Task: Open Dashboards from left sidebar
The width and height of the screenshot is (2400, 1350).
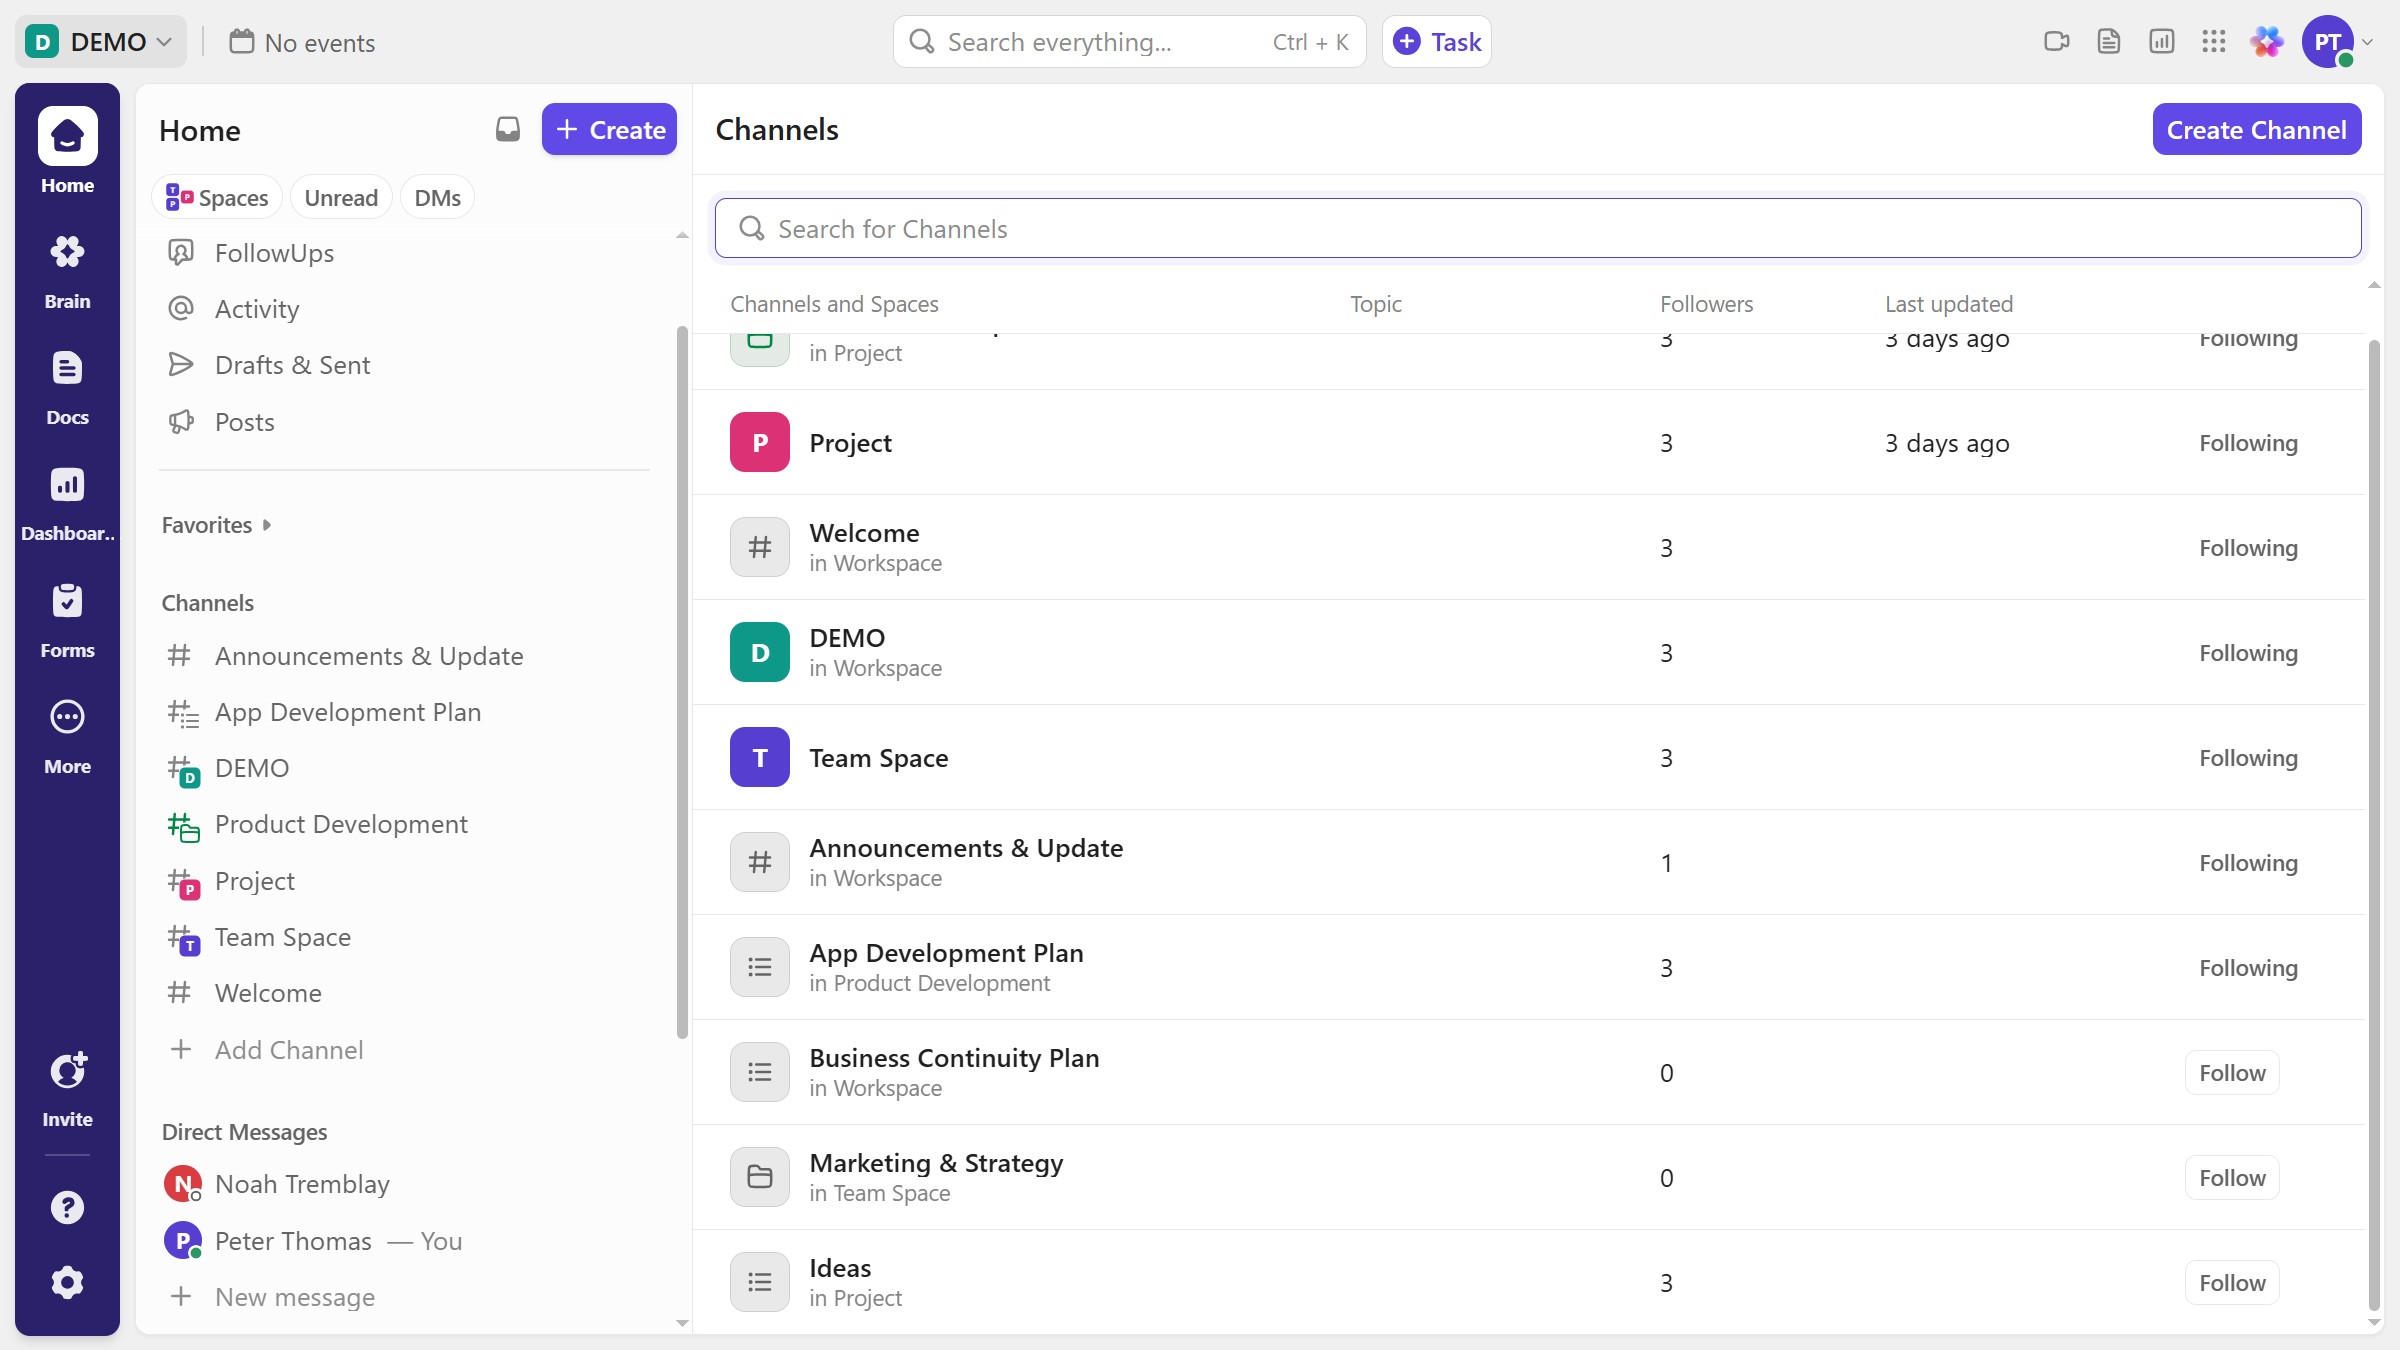Action: [x=67, y=503]
